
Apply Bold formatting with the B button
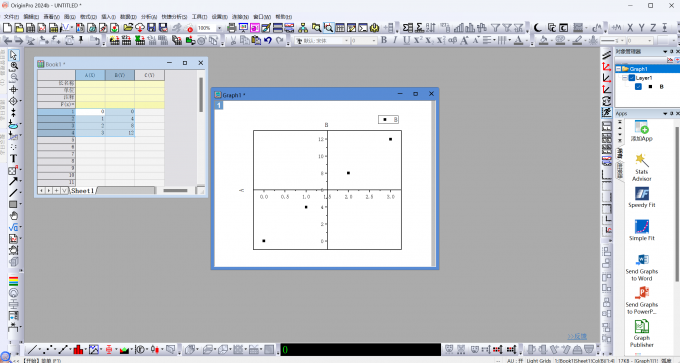(384, 40)
